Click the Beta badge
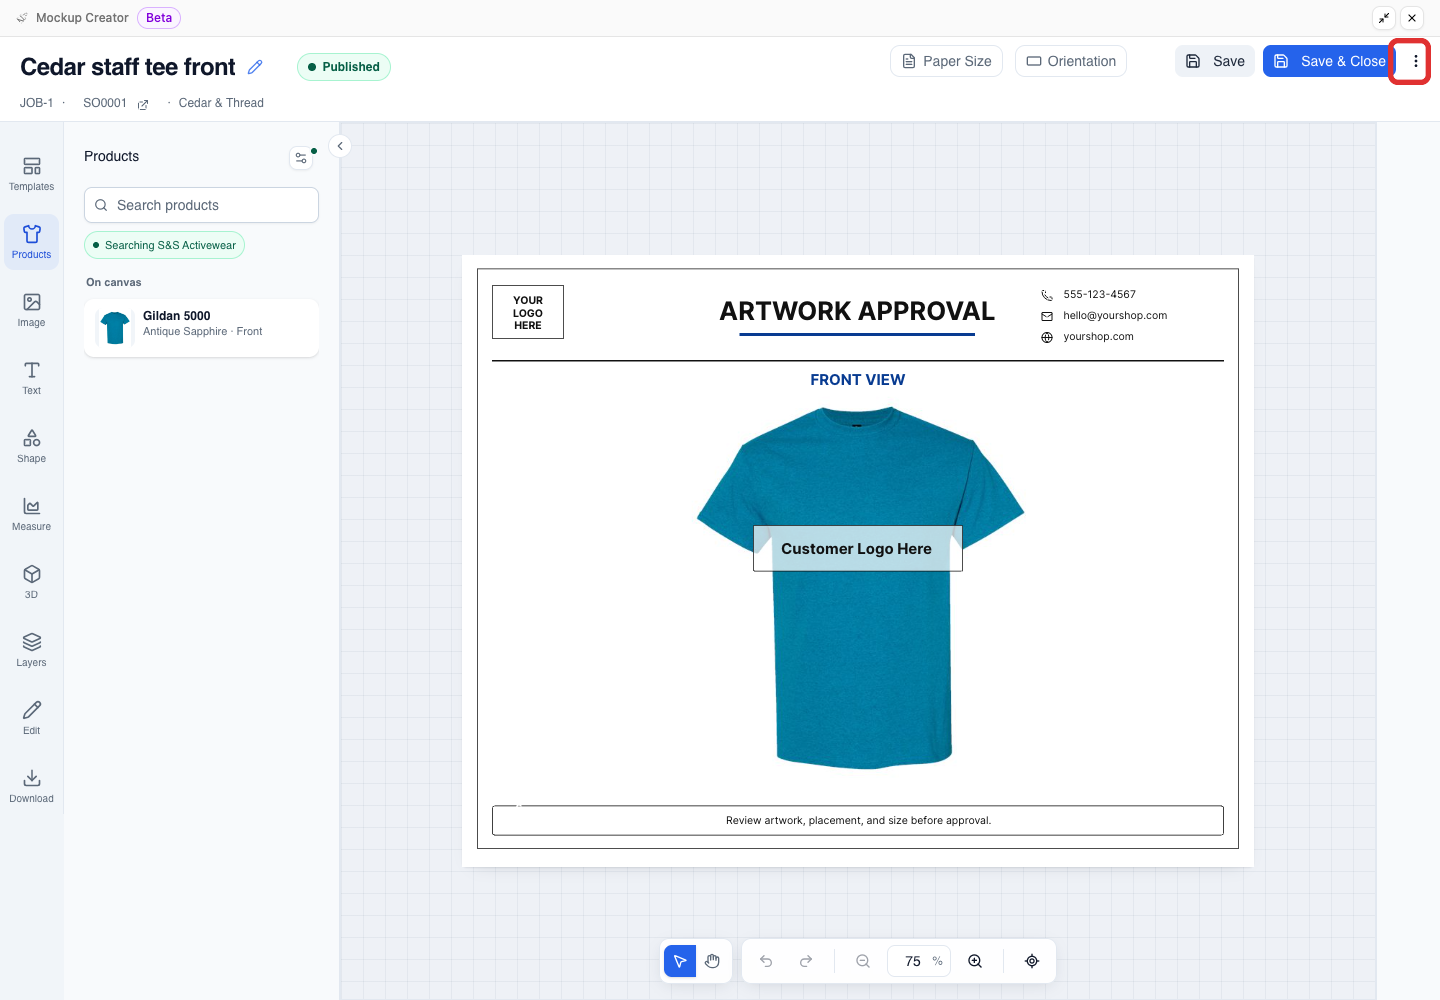The width and height of the screenshot is (1440, 1000). coord(159,18)
